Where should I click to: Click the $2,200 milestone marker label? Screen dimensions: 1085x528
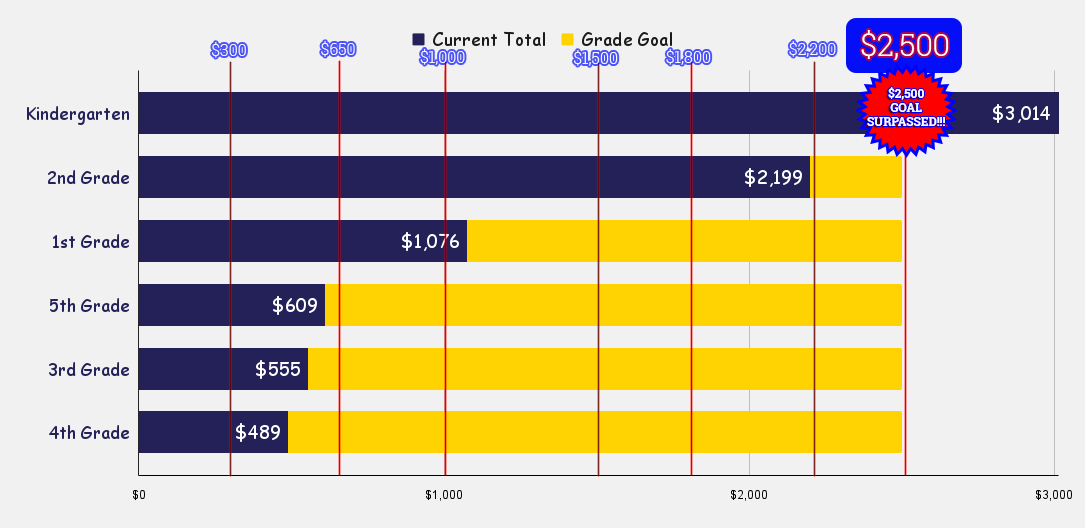point(812,49)
